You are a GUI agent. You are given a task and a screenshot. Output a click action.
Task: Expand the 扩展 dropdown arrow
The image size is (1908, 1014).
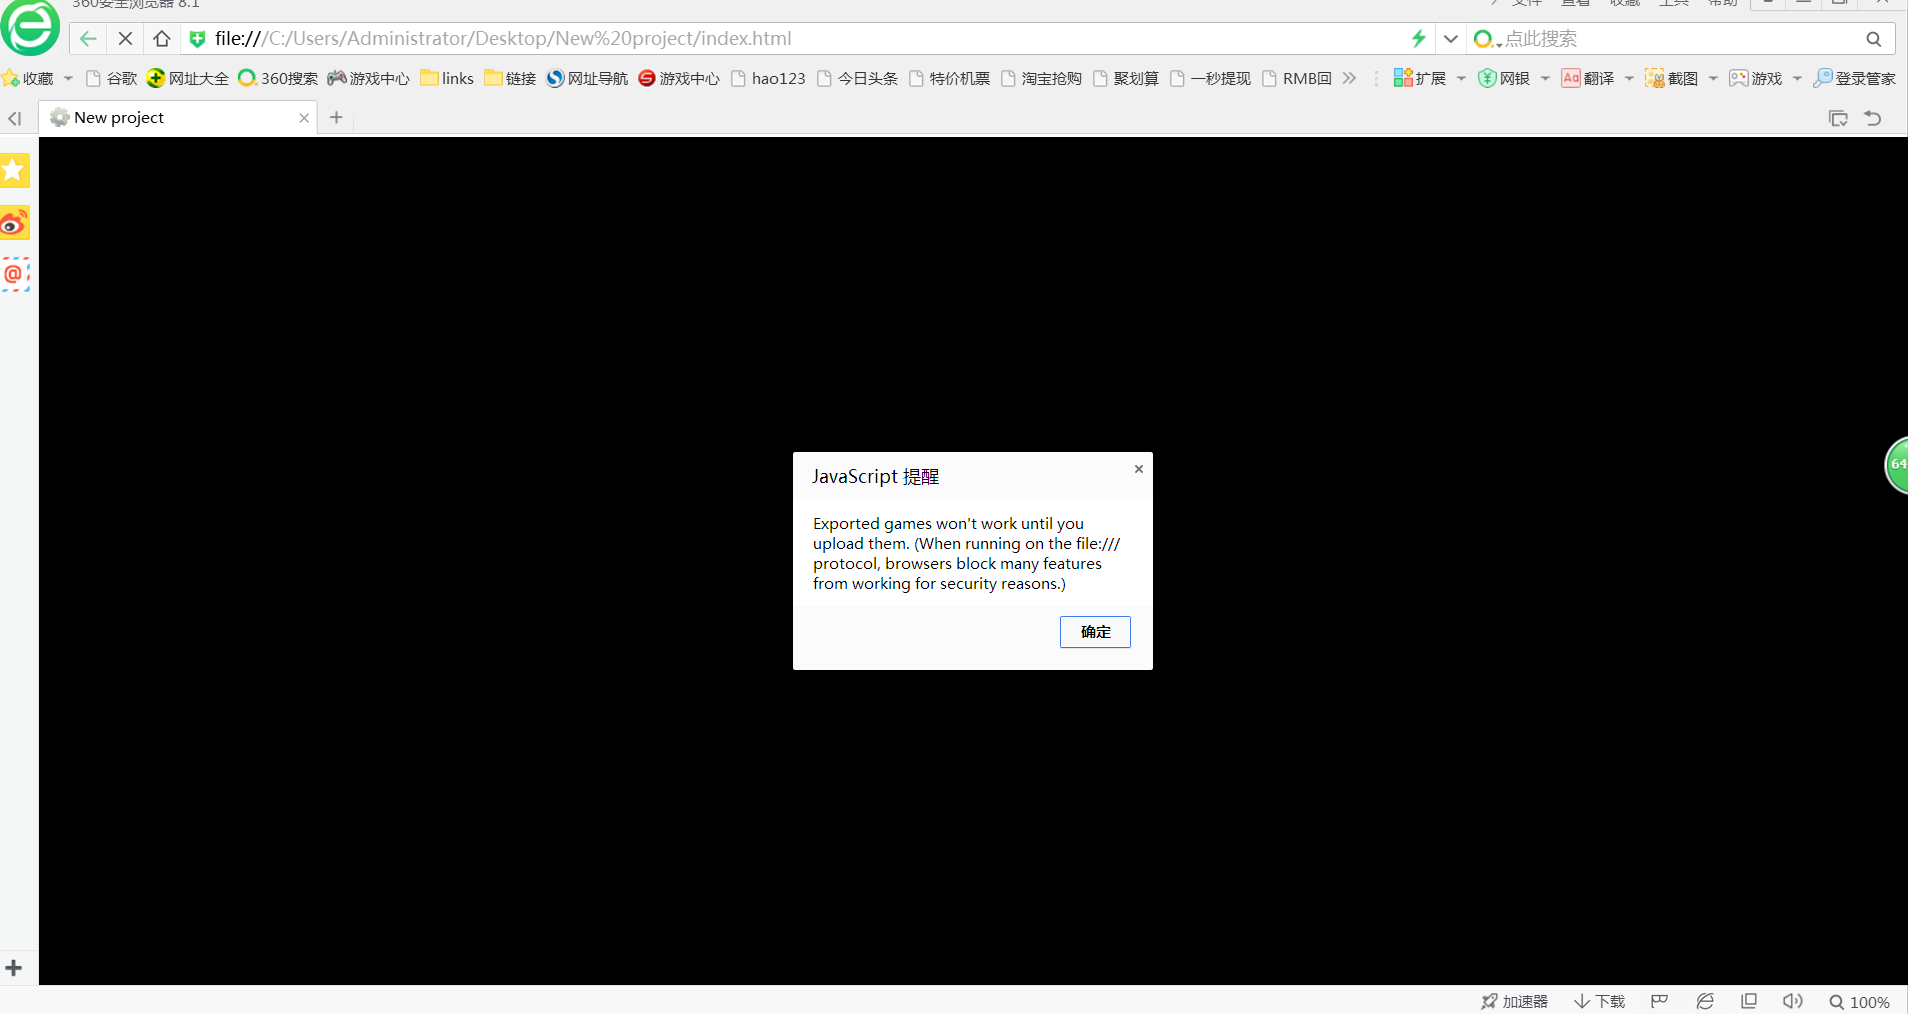pos(1461,78)
